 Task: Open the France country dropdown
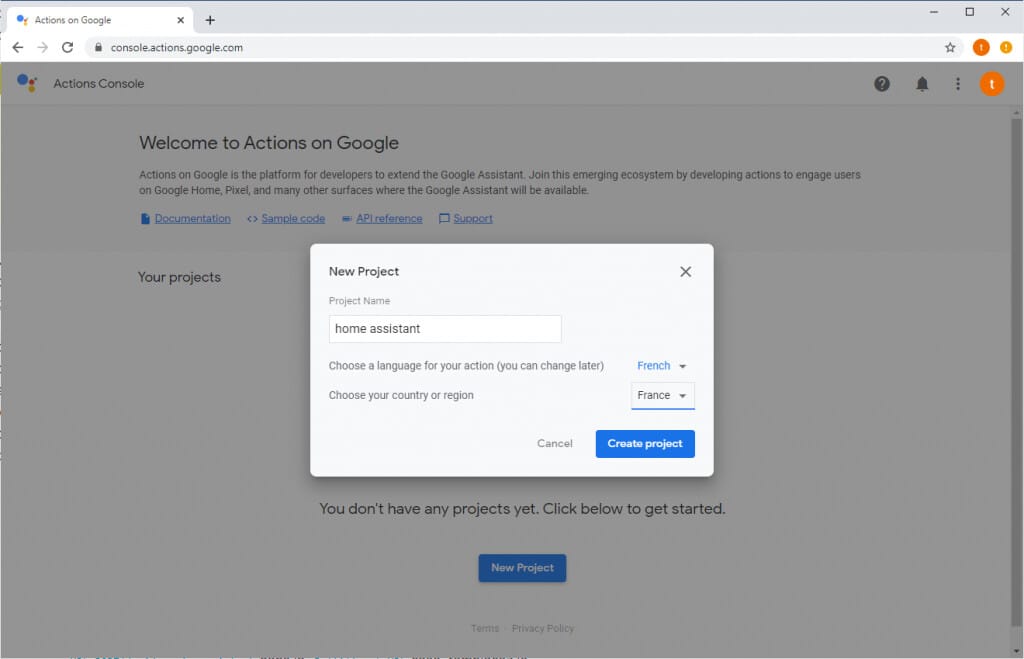662,396
